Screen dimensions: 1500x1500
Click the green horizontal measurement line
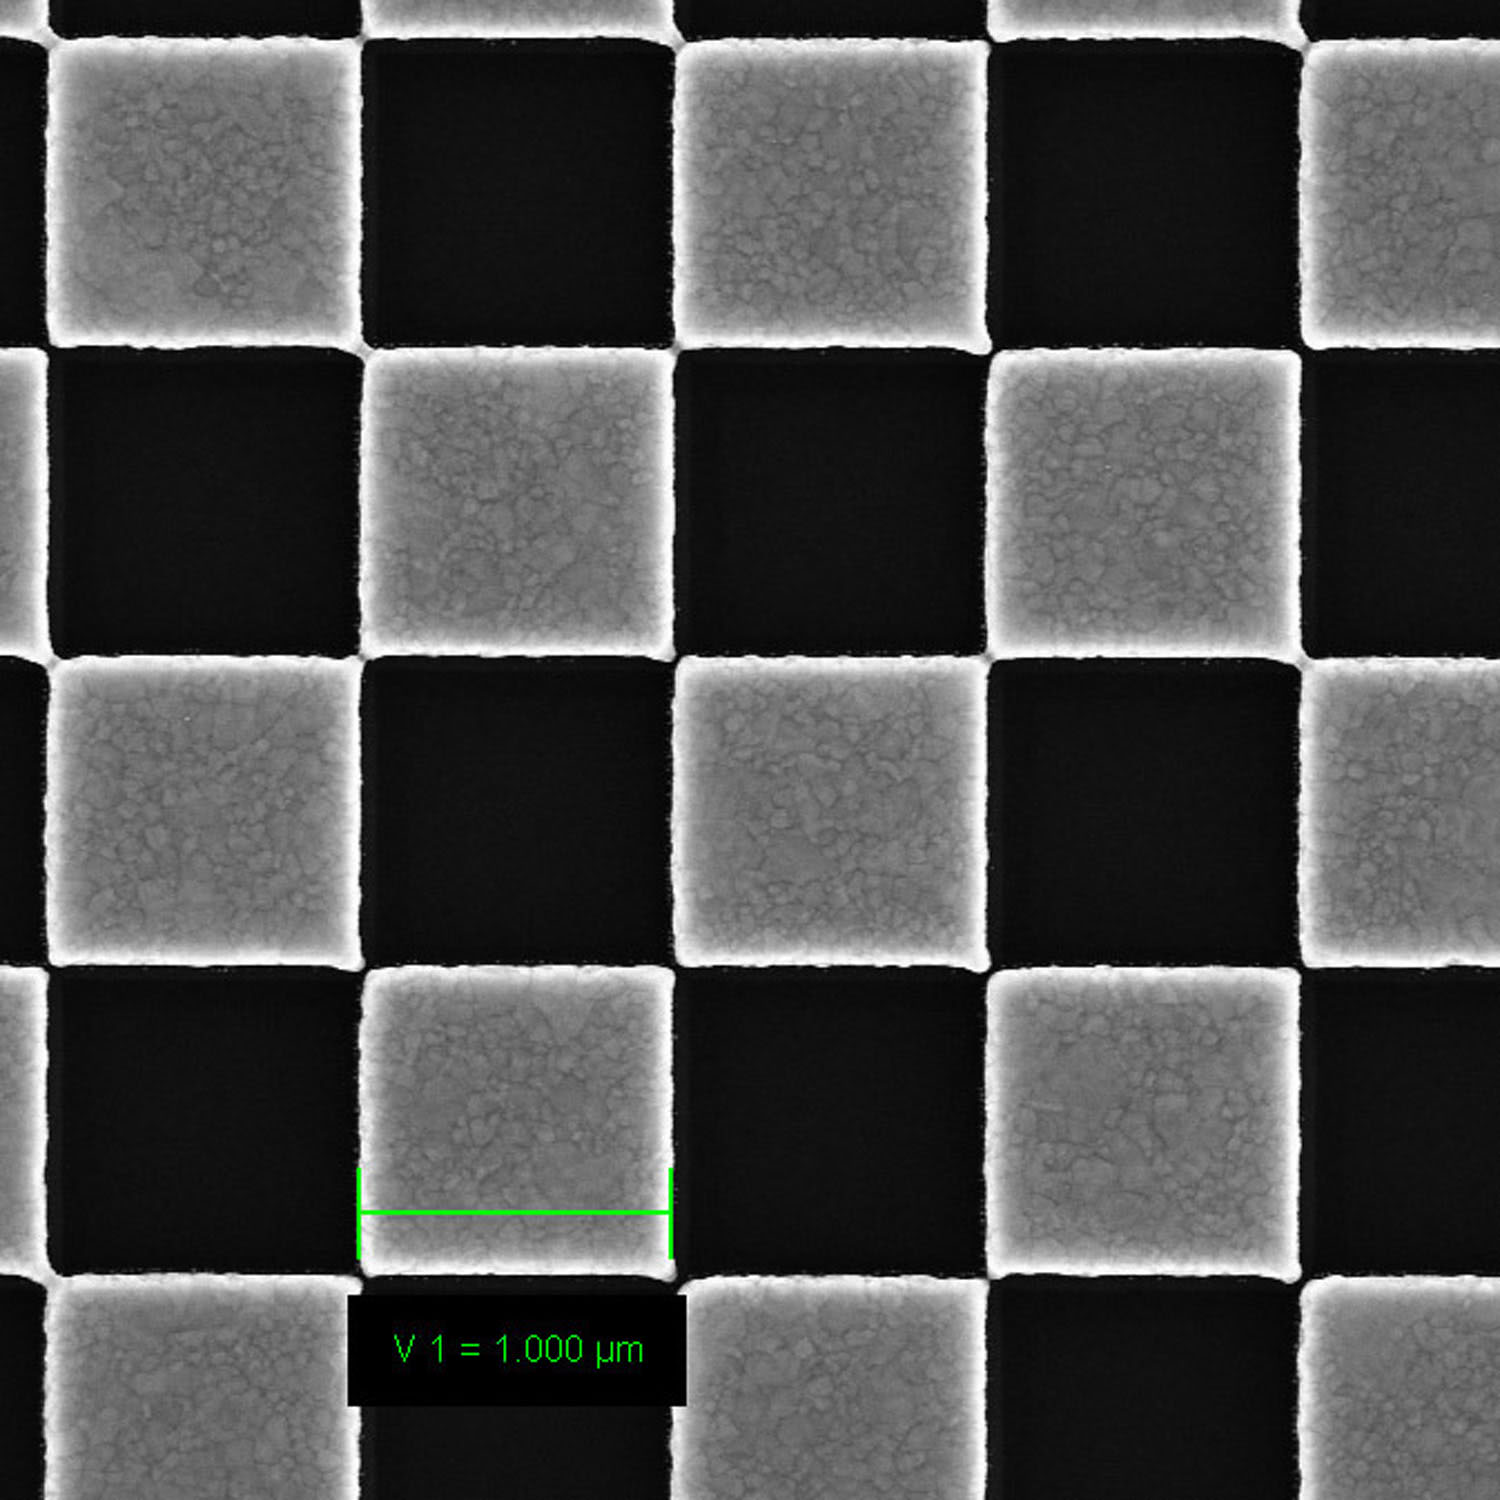click(515, 1212)
